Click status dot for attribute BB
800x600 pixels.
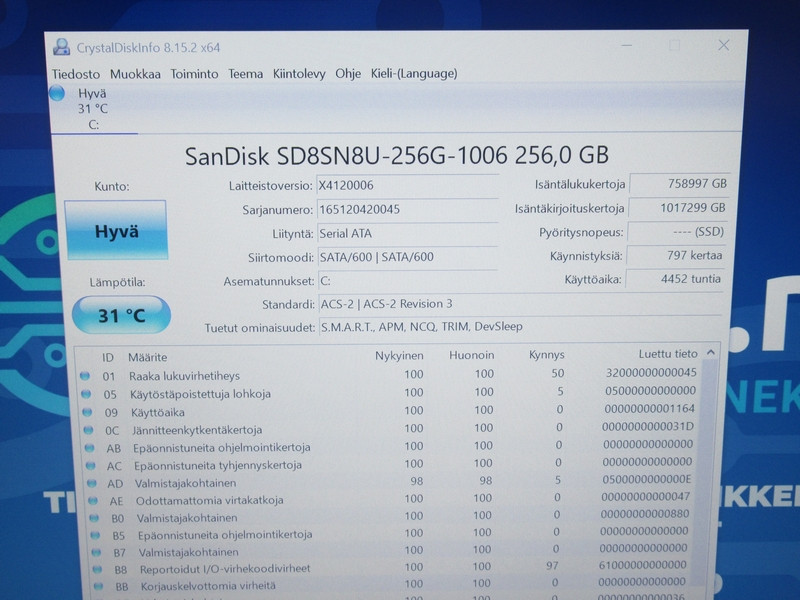click(98, 586)
